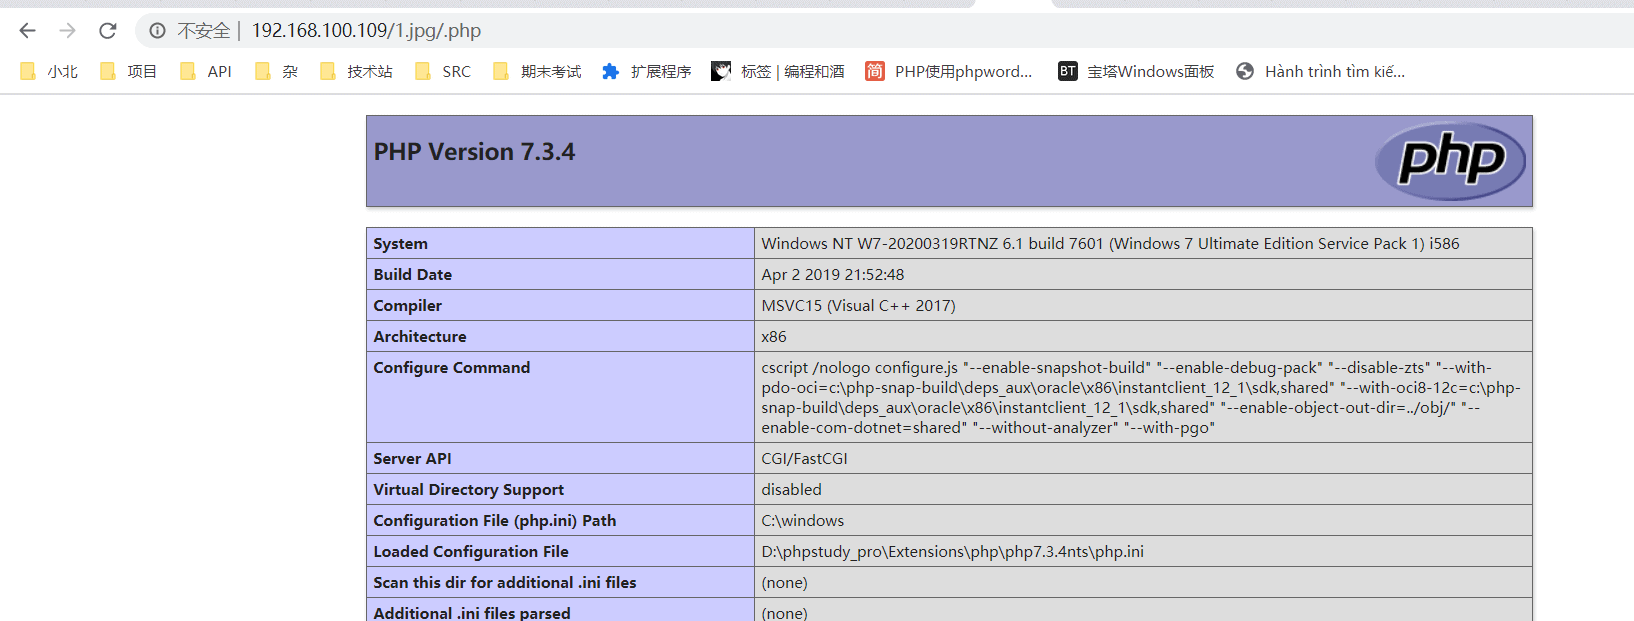This screenshot has height=621, width=1634.
Task: Click the C:\windows path value
Action: [x=802, y=521]
